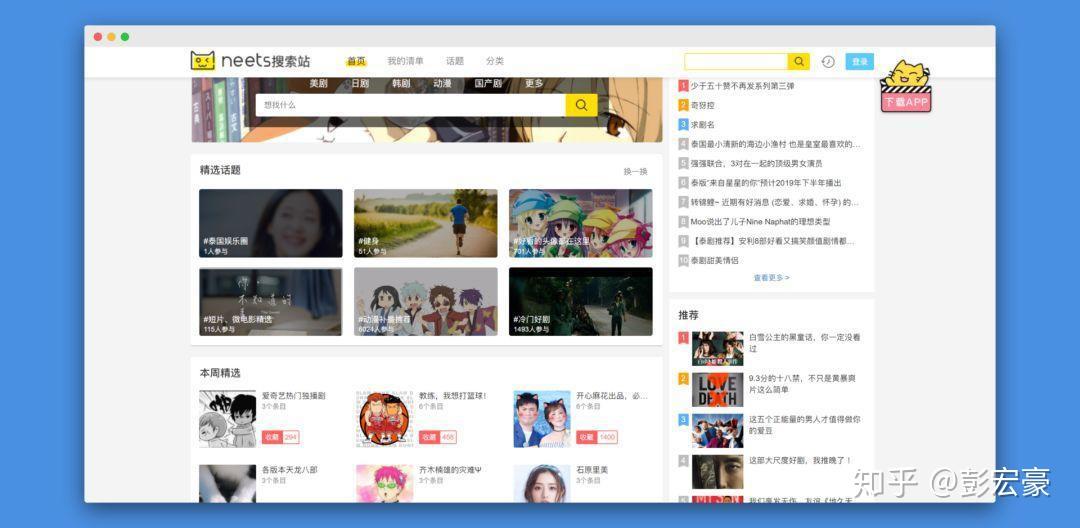Open recommendation 9.3分的十八禁 text
This screenshot has width=1080, height=528.
(804, 384)
